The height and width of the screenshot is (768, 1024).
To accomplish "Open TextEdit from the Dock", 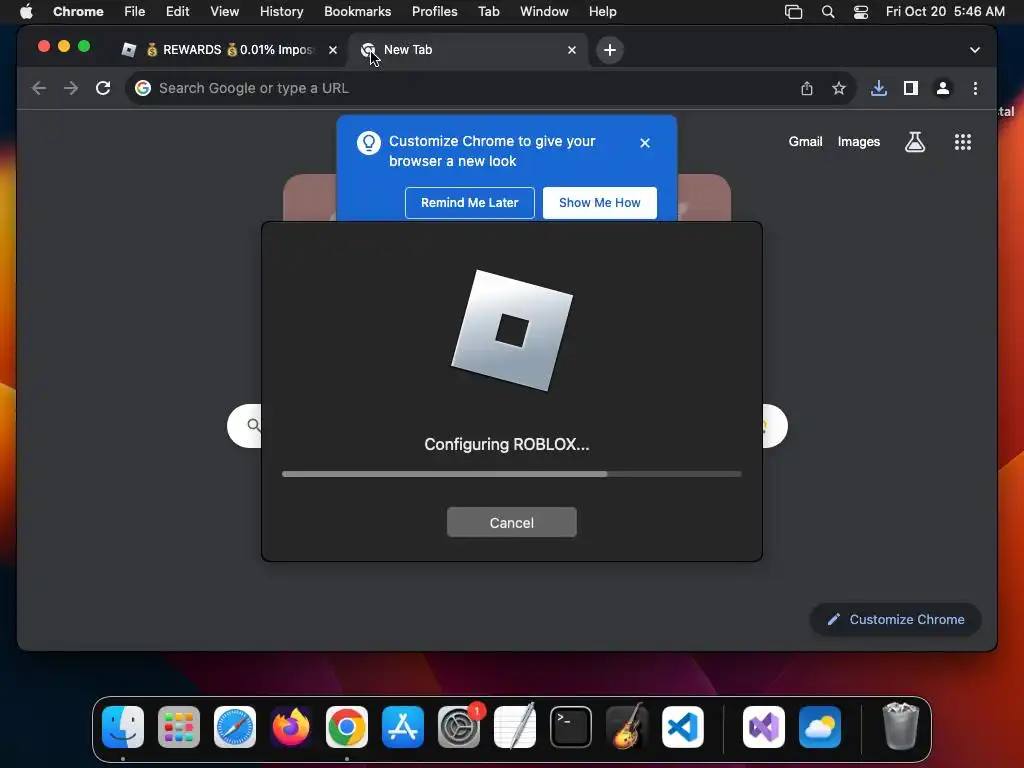I will point(515,727).
